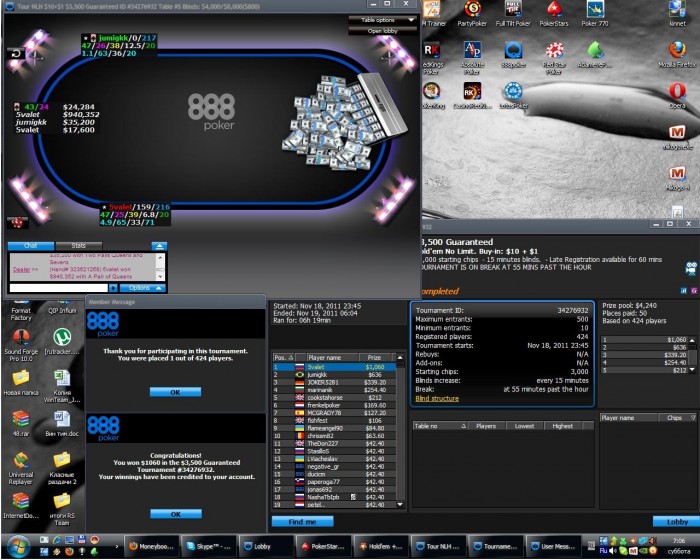Image resolution: width=700 pixels, height=560 pixels.
Task: Switch to the Lobby taskbar button
Action: (266, 546)
